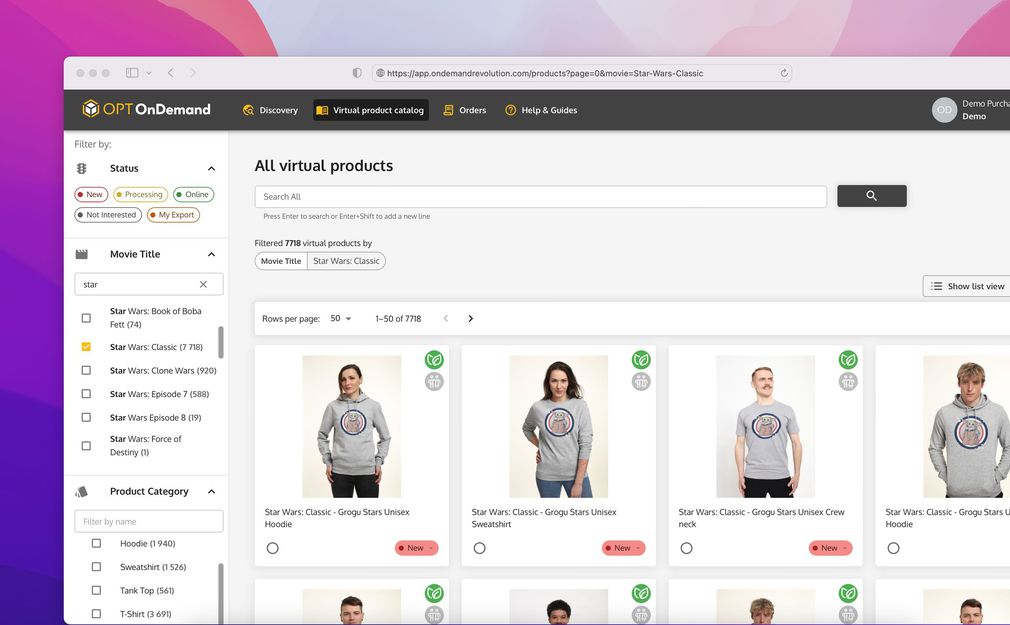Click the browser back arrow
Viewport: 1010px width, 625px height.
tap(171, 73)
